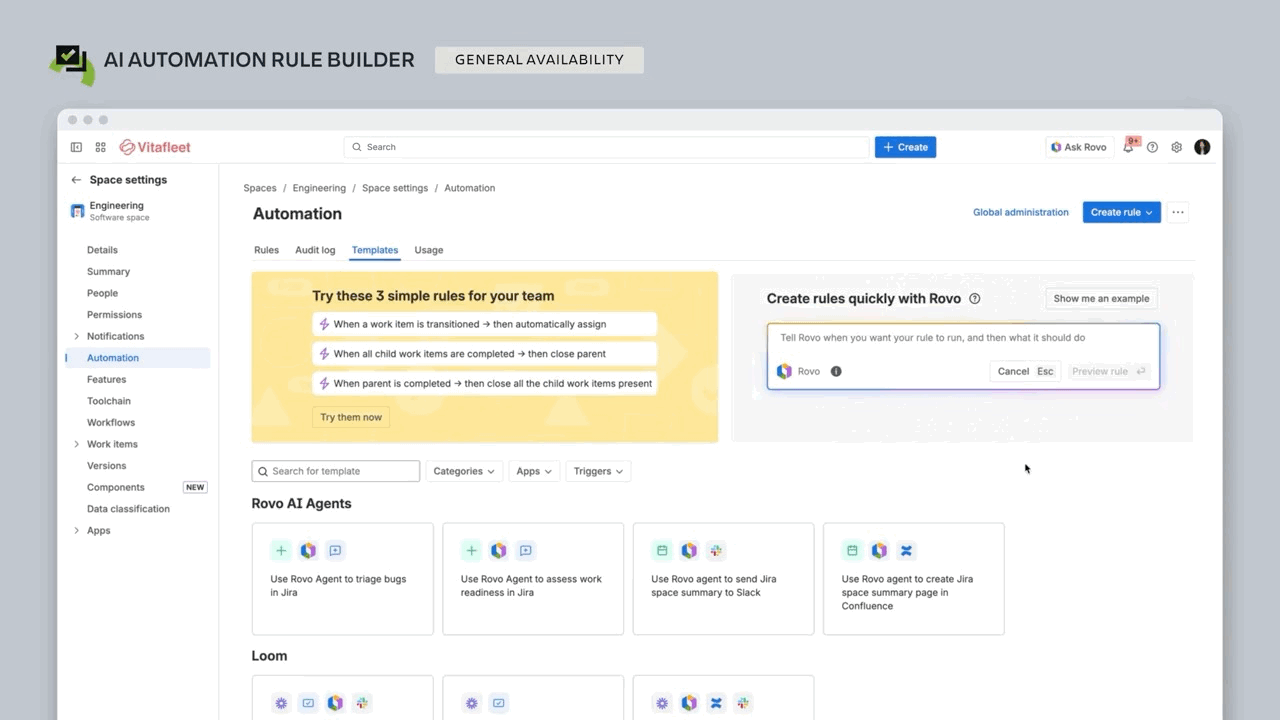Open the Apps filter dropdown
This screenshot has width=1280, height=720.
pos(535,471)
